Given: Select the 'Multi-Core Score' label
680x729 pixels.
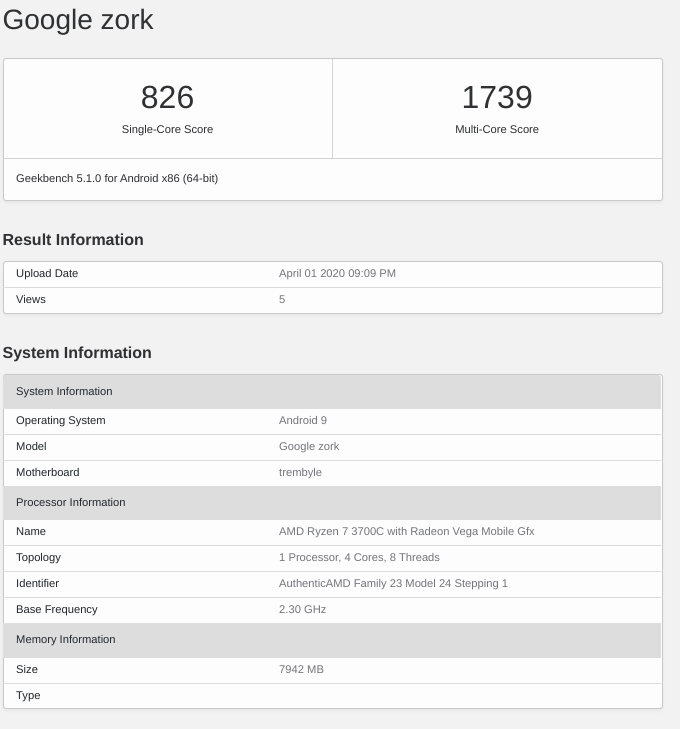Looking at the screenshot, I should pos(497,129).
